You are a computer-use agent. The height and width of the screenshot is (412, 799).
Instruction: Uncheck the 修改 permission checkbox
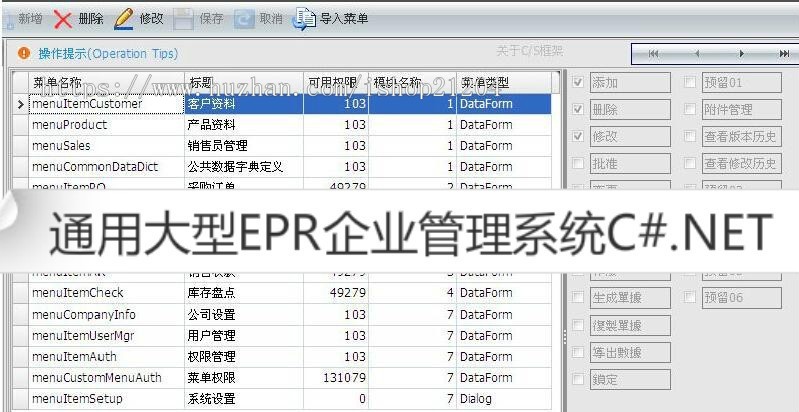click(x=578, y=136)
